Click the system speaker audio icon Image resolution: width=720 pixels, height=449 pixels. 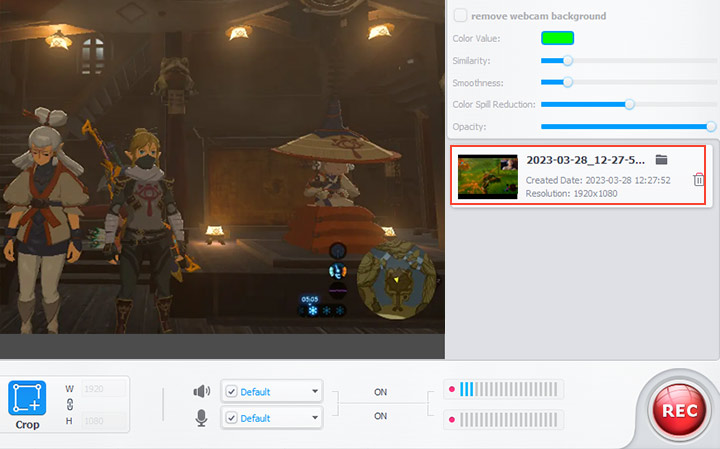click(202, 391)
